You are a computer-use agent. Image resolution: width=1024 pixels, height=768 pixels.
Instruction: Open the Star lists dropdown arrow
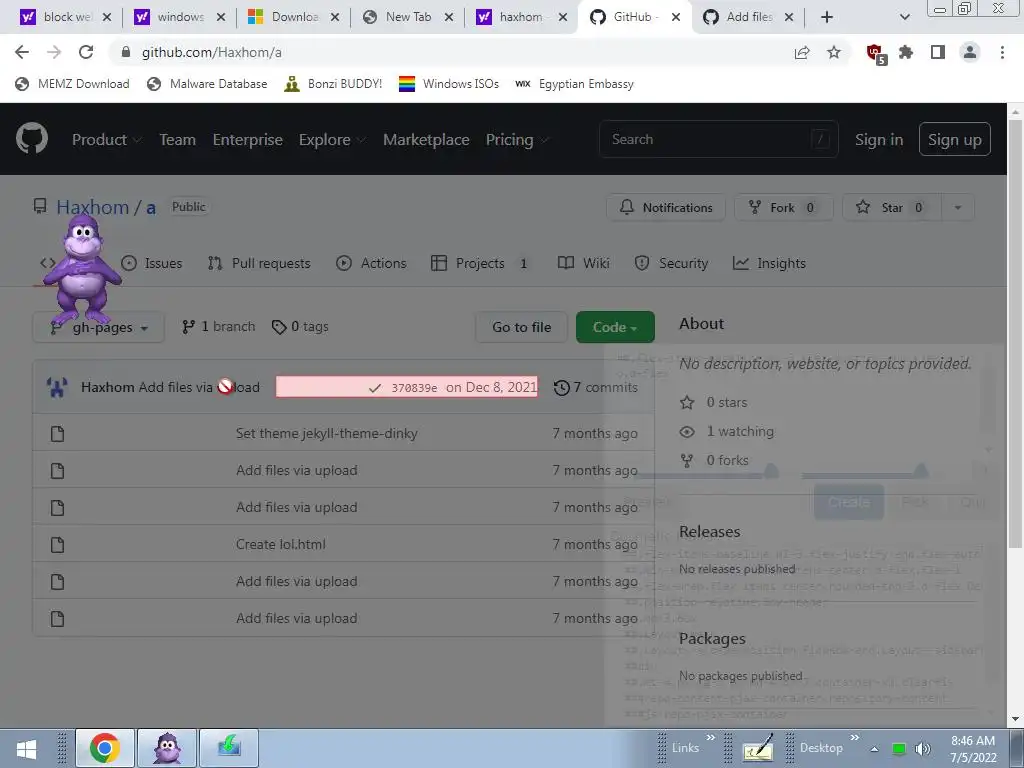click(x=957, y=208)
